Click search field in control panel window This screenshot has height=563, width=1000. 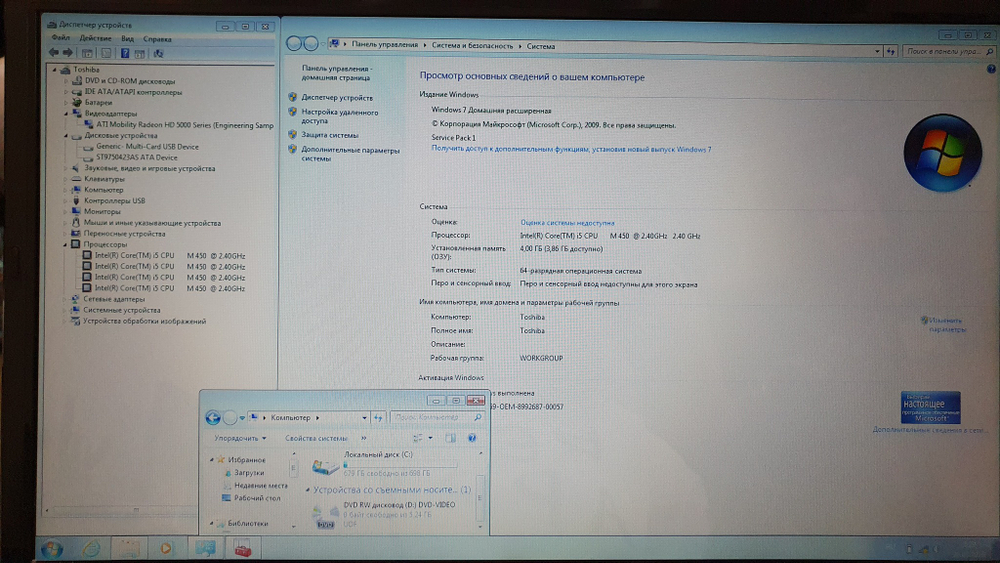tap(949, 51)
